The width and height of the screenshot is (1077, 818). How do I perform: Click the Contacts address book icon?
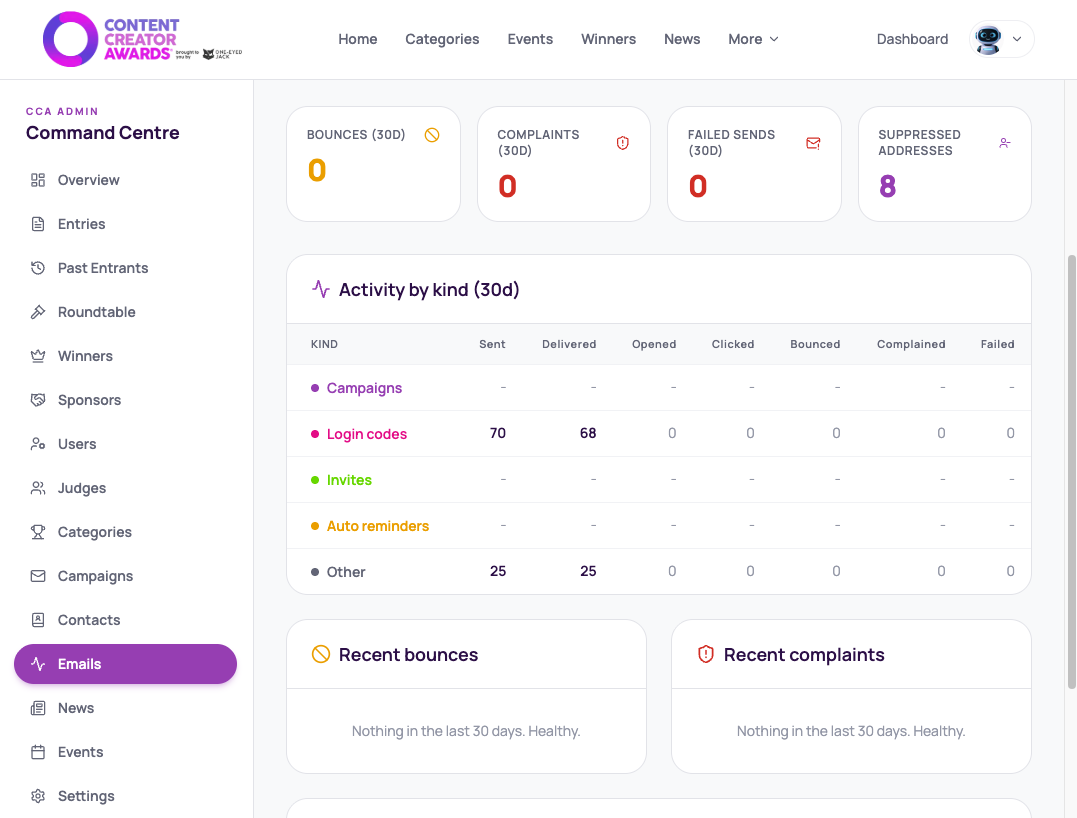coord(38,620)
